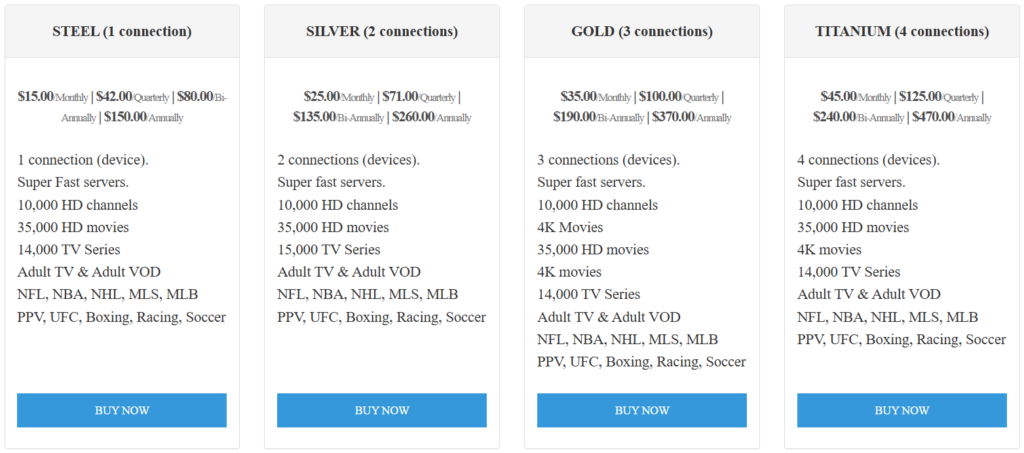Click "1 connection (device)." in STEEL plan
Viewport: 1024px width, 453px height.
[x=82, y=160]
